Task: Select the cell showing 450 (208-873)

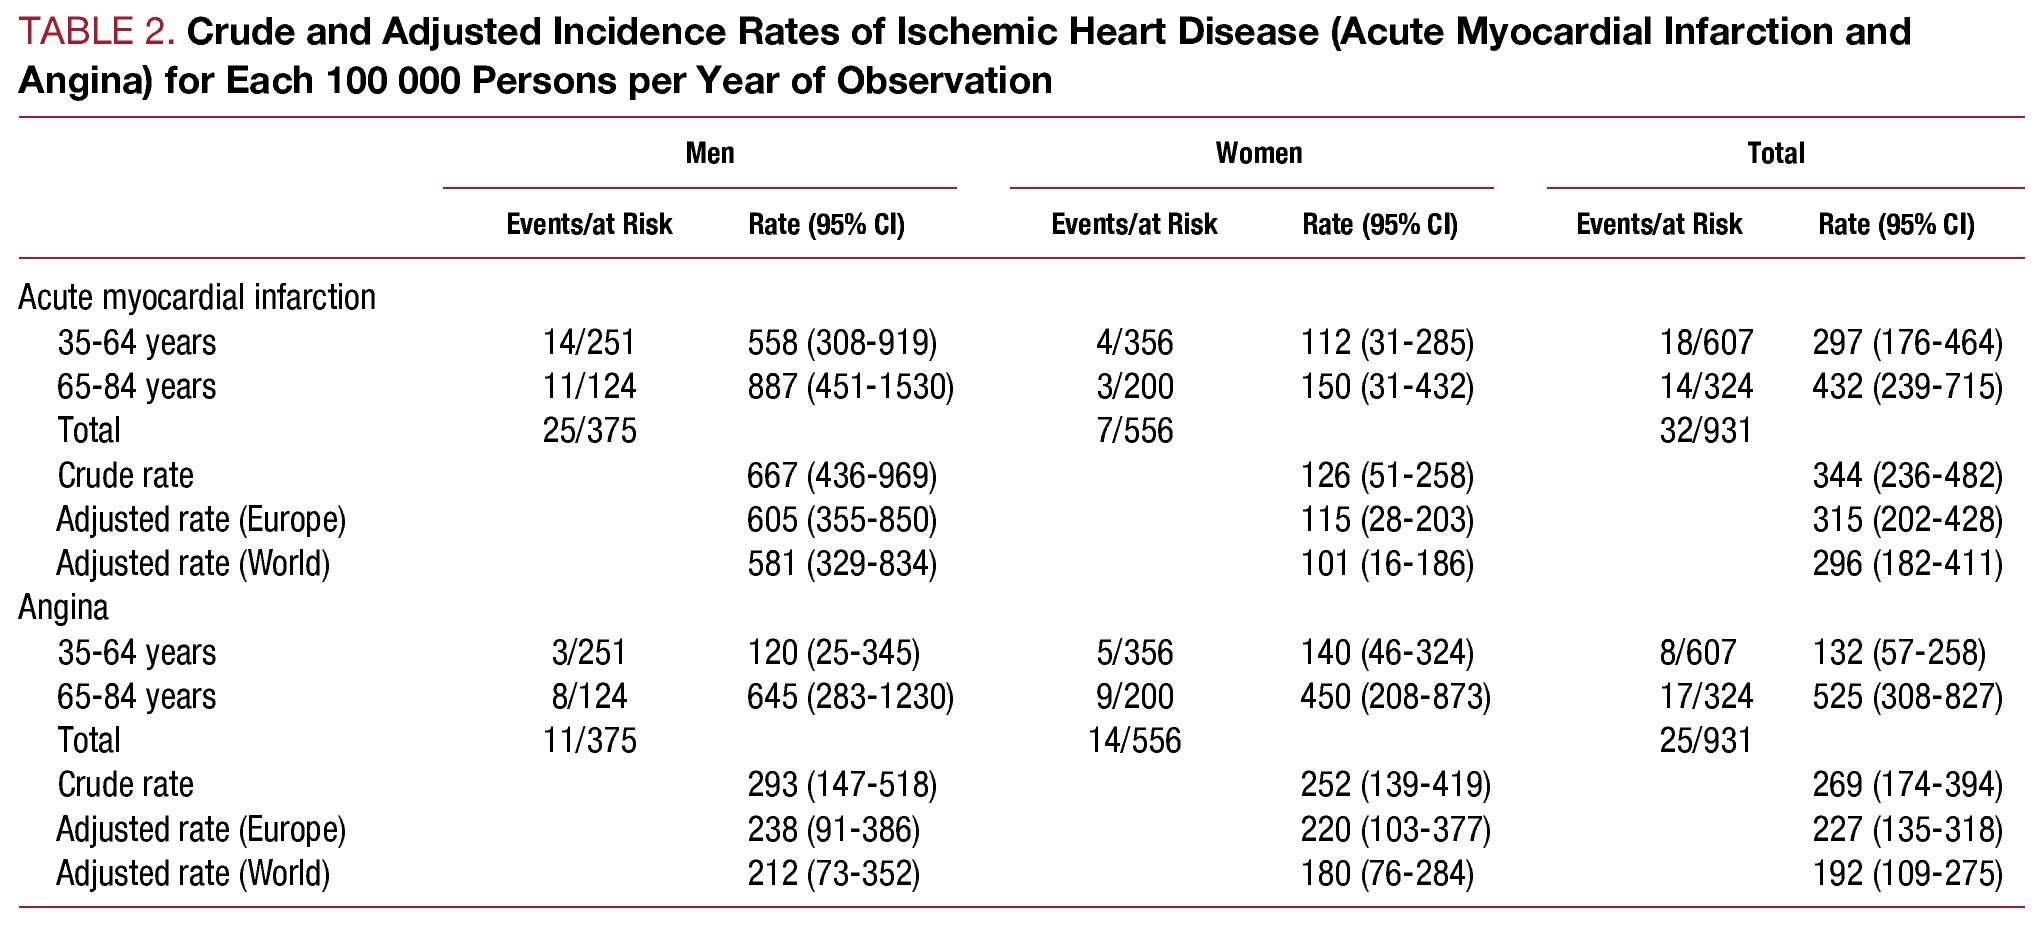Action: (x=1395, y=697)
